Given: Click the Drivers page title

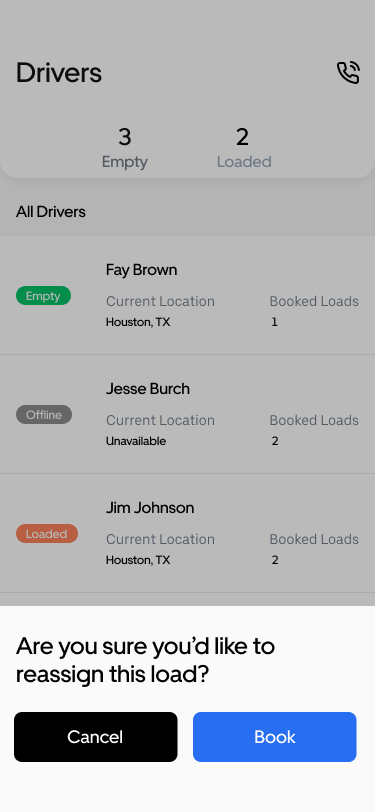Looking at the screenshot, I should (59, 72).
